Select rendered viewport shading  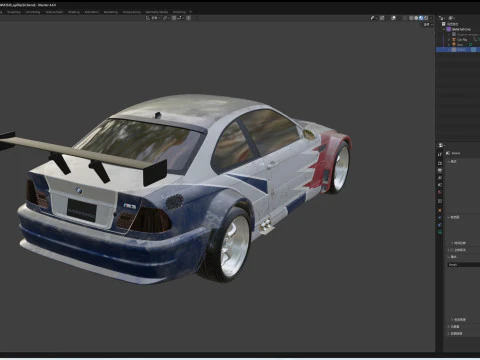pos(426,18)
